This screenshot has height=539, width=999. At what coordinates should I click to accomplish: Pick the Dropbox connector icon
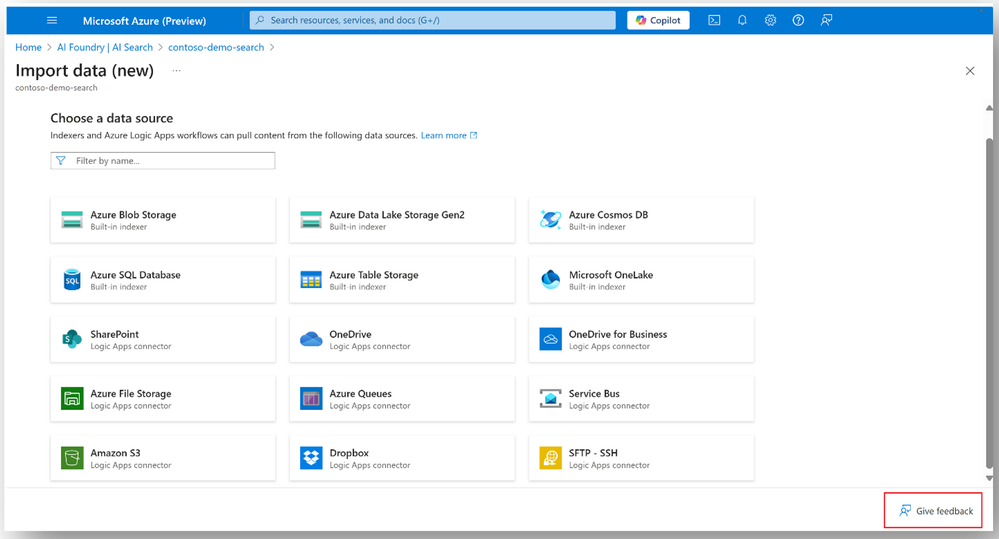point(311,458)
